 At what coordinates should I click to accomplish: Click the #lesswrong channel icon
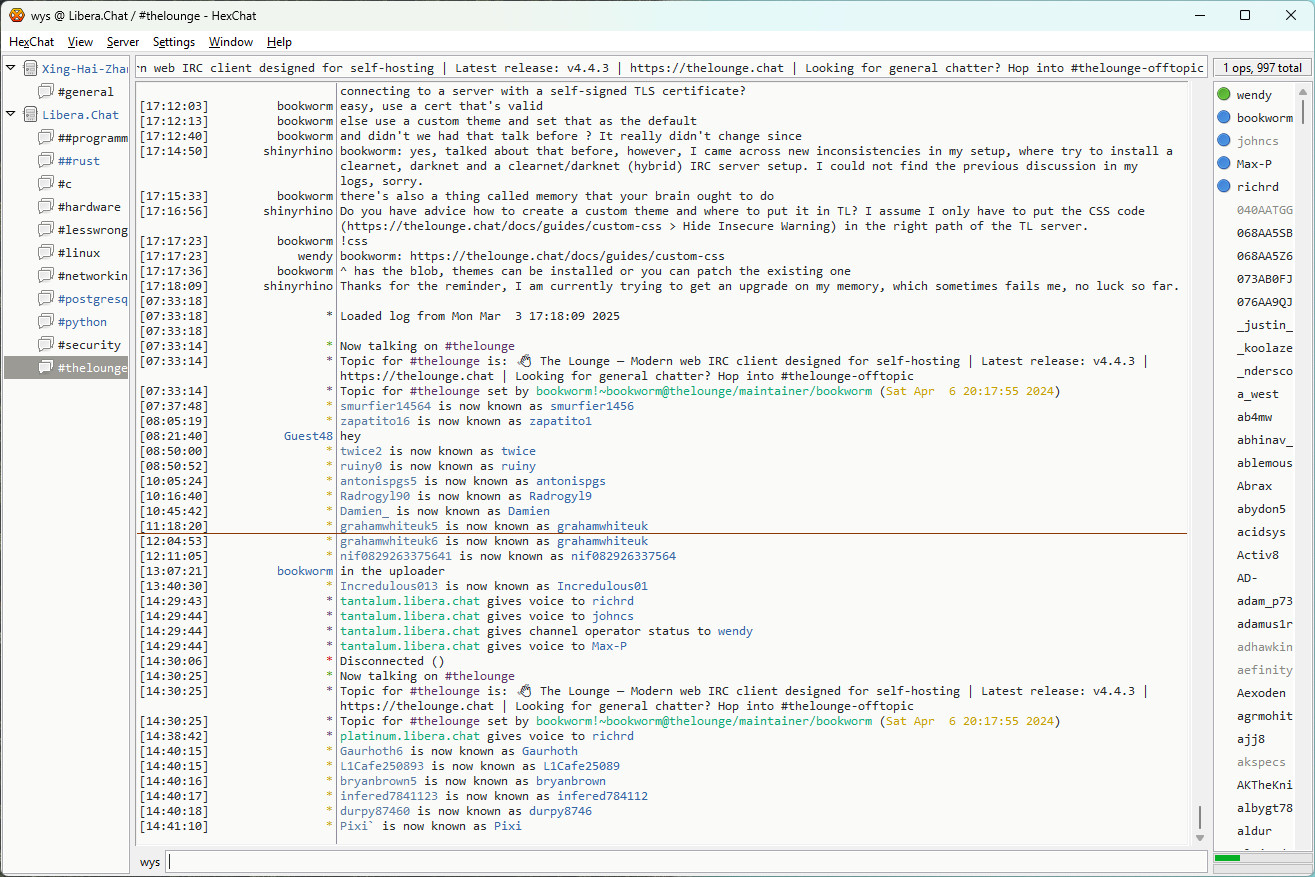click(46, 230)
